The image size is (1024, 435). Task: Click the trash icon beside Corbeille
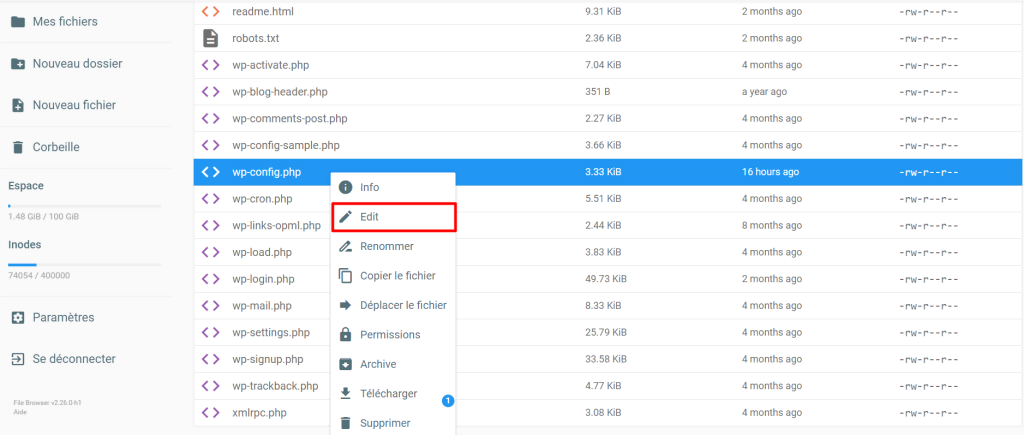coord(18,147)
